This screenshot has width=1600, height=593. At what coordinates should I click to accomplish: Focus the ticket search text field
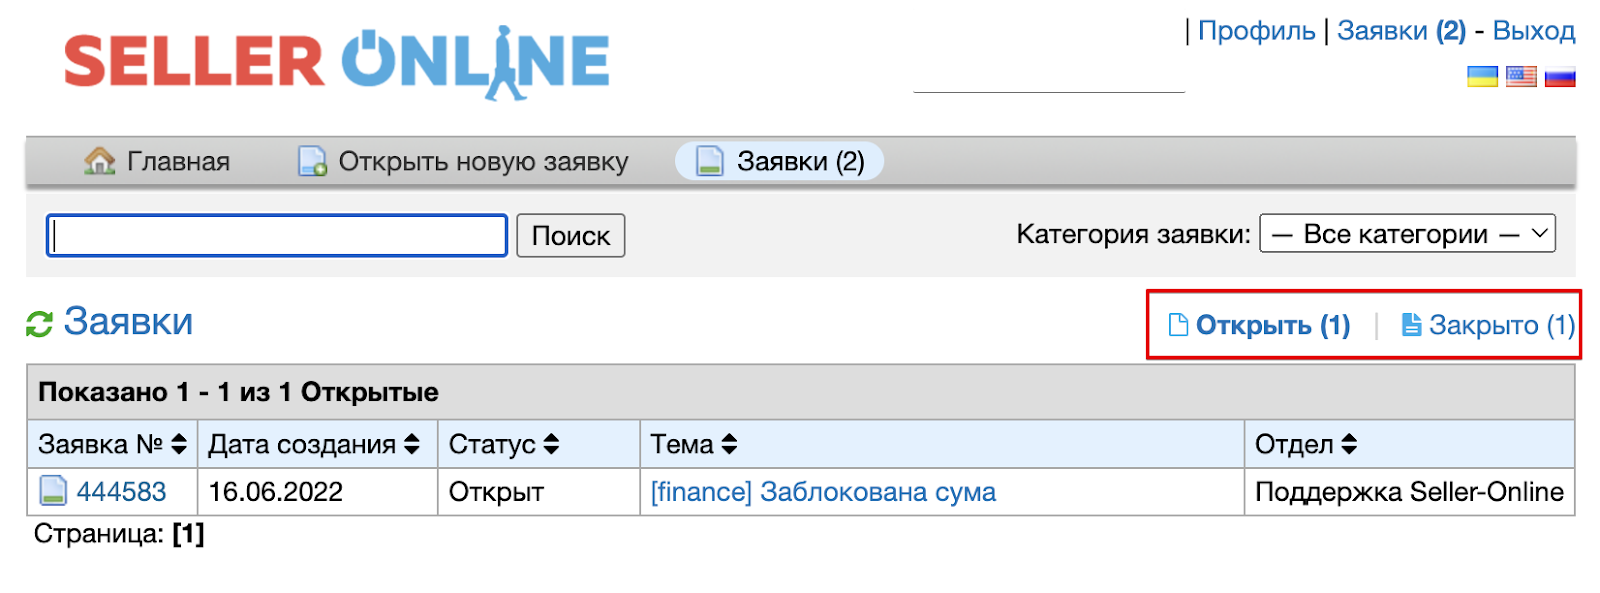[x=277, y=236]
